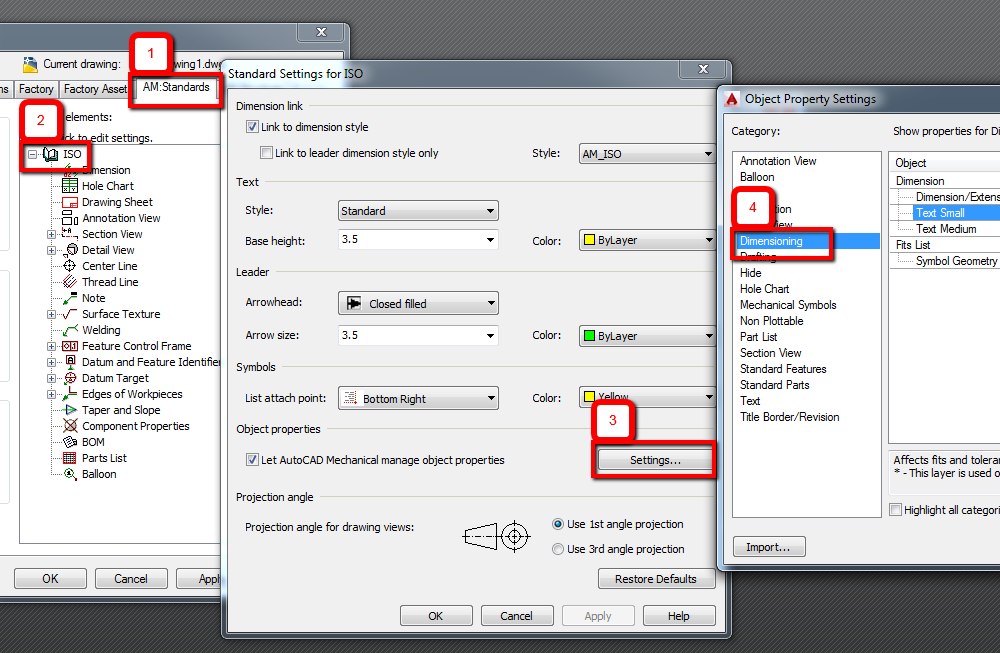Screen dimensions: 1000x653
Task: Switch to the Factory tab
Action: pyautogui.click(x=36, y=89)
